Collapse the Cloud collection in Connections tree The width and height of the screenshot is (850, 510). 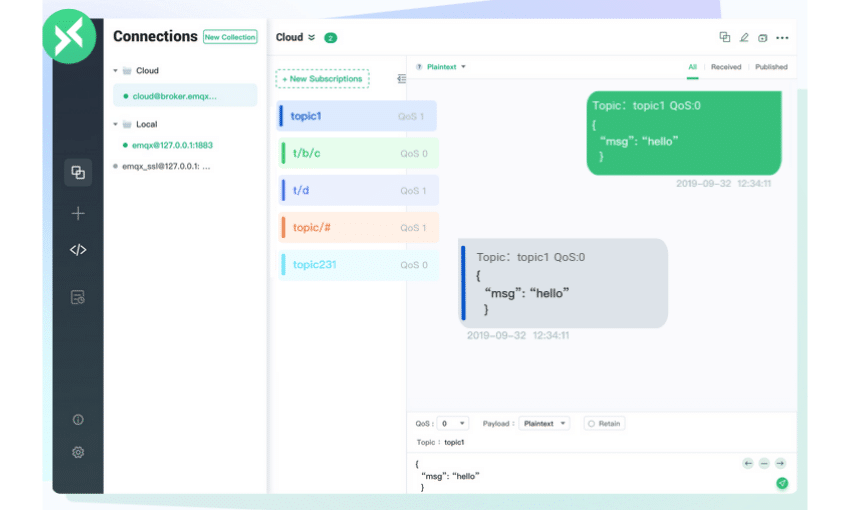tap(116, 71)
